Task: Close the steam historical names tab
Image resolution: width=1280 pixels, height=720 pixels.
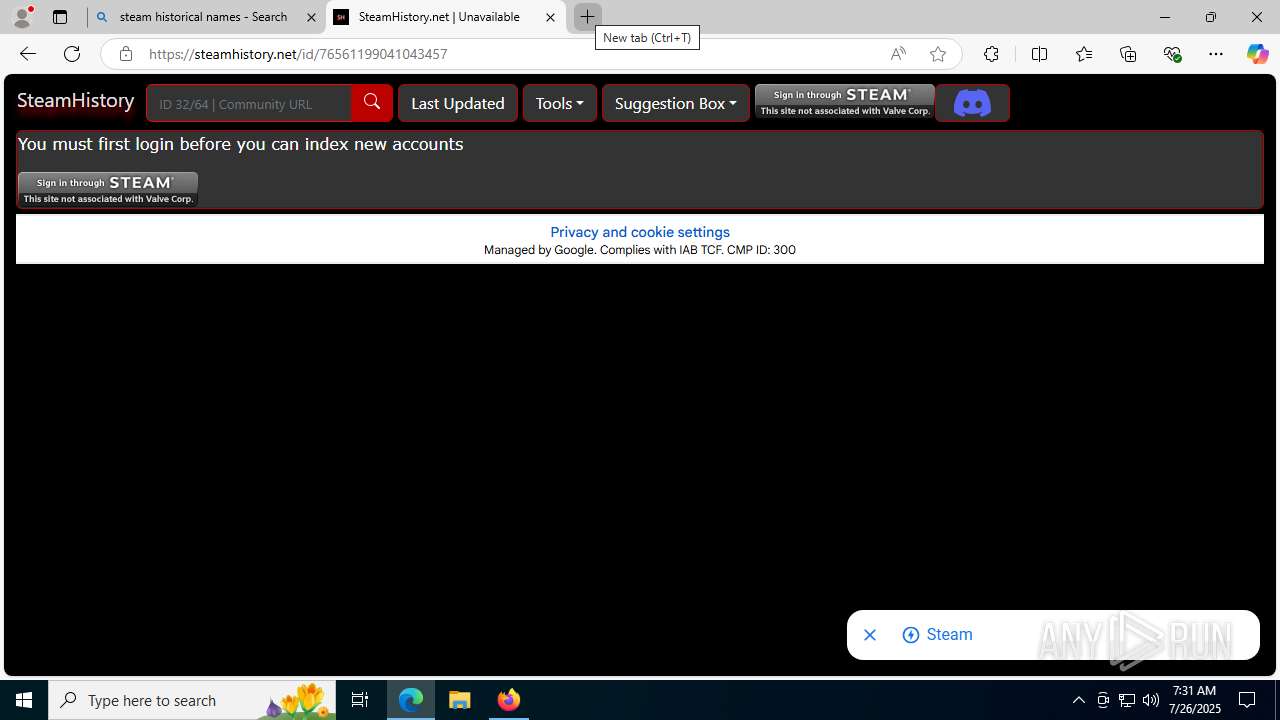Action: (311, 17)
